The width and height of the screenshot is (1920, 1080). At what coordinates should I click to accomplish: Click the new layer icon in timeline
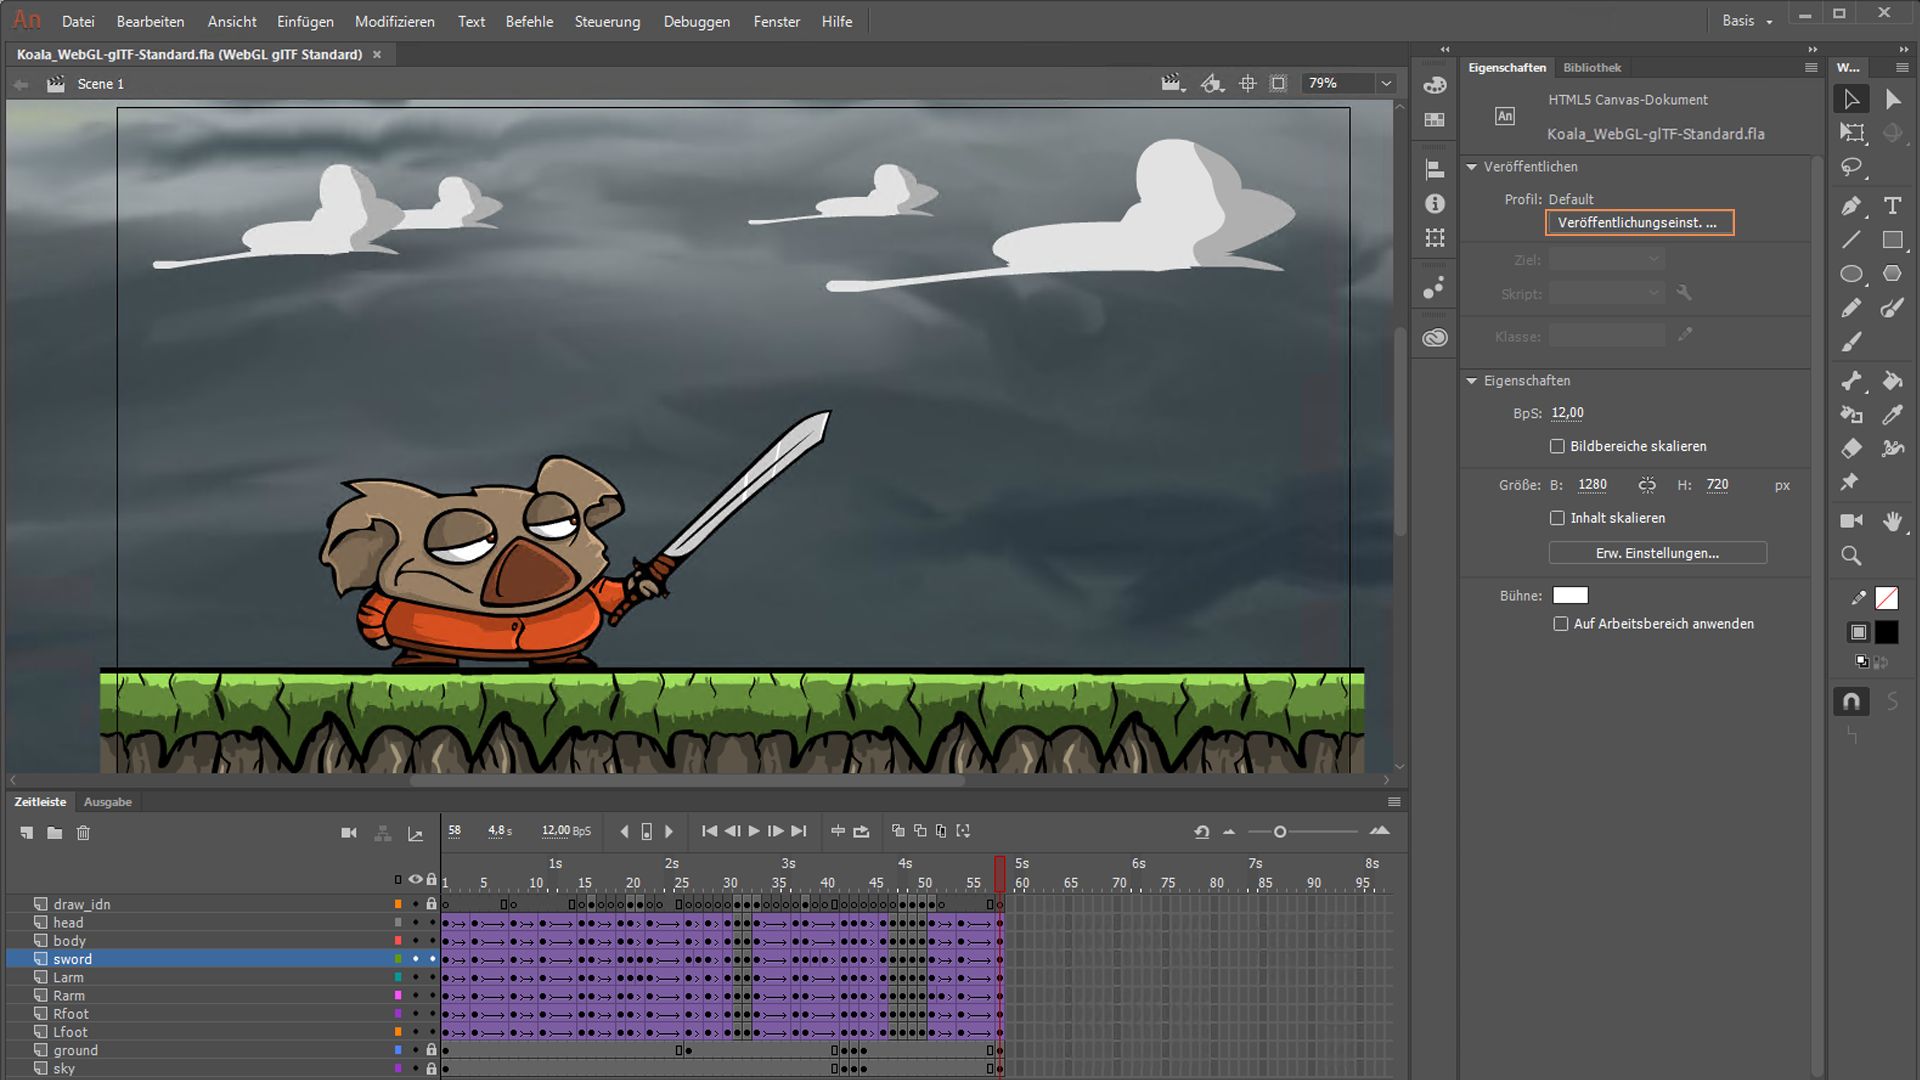click(x=27, y=833)
